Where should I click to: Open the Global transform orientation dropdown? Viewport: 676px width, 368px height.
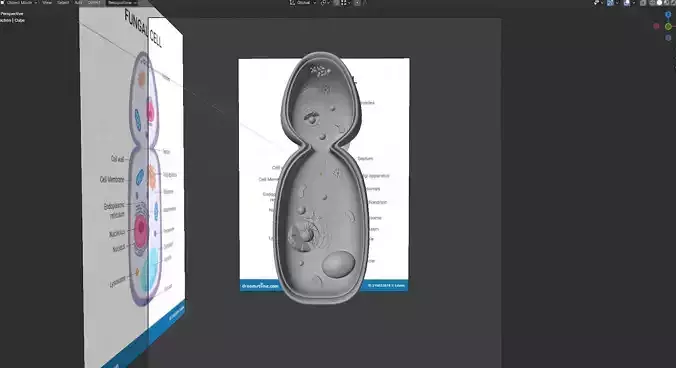pos(304,3)
